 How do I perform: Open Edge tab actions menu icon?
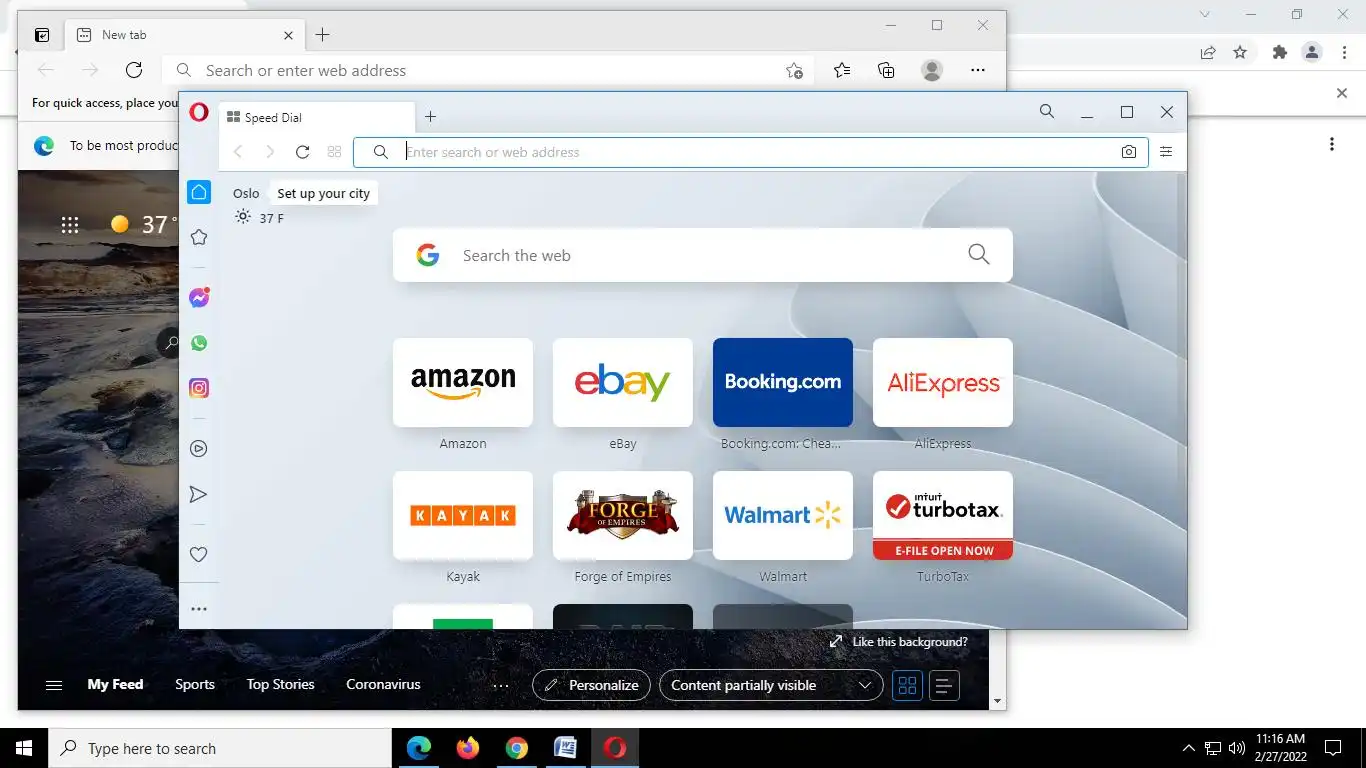pyautogui.click(x=42, y=35)
